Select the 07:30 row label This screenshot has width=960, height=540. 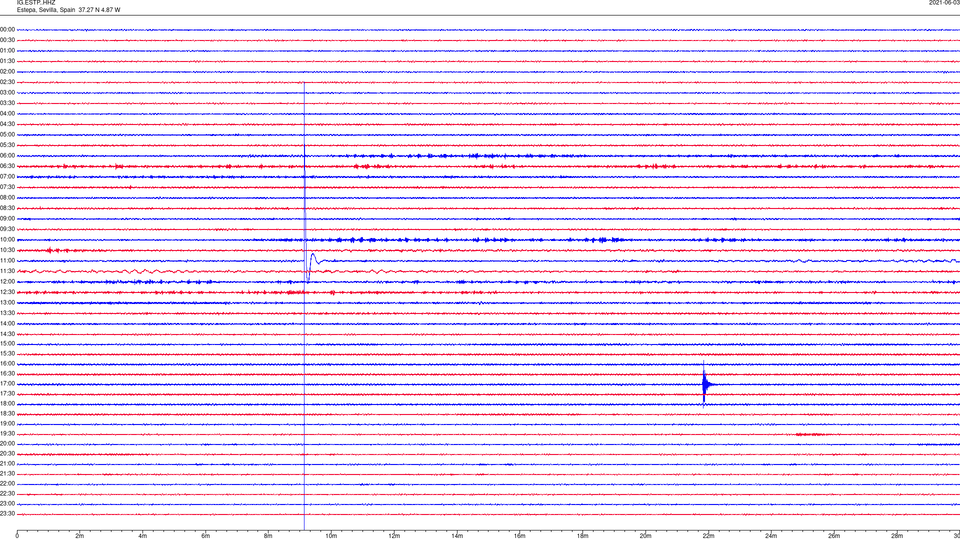(7, 187)
